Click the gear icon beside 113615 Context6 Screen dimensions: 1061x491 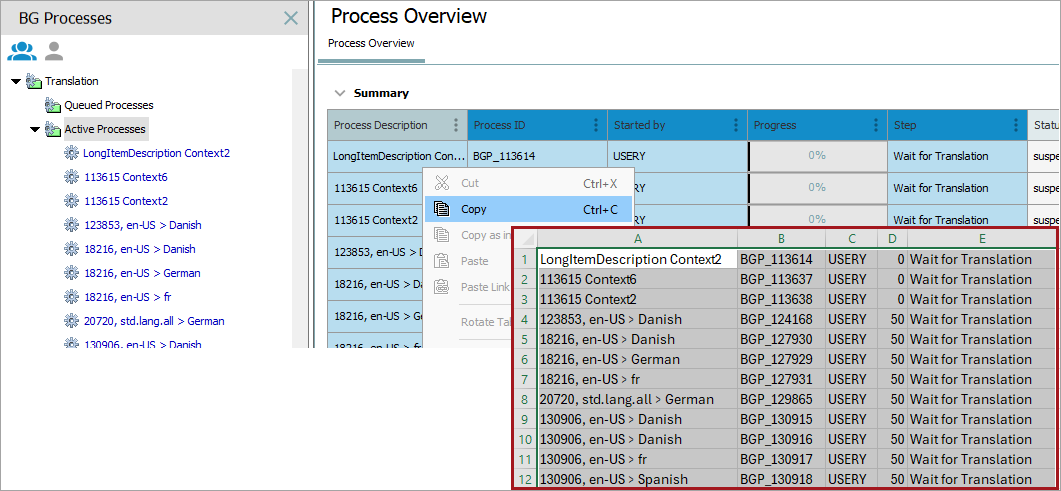71,177
